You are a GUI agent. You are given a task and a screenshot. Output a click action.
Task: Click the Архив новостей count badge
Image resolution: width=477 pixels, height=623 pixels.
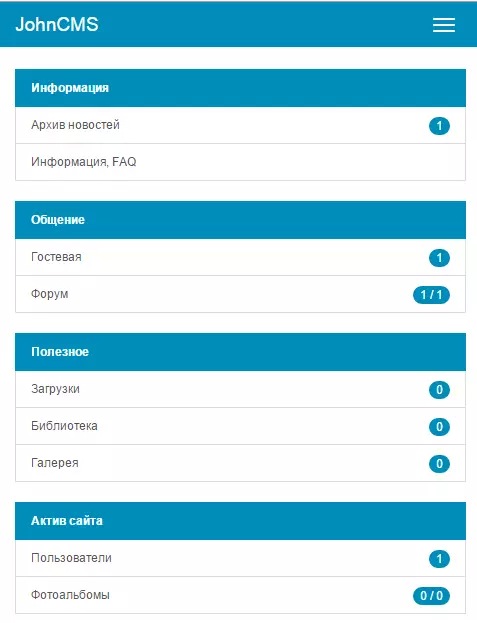439,126
